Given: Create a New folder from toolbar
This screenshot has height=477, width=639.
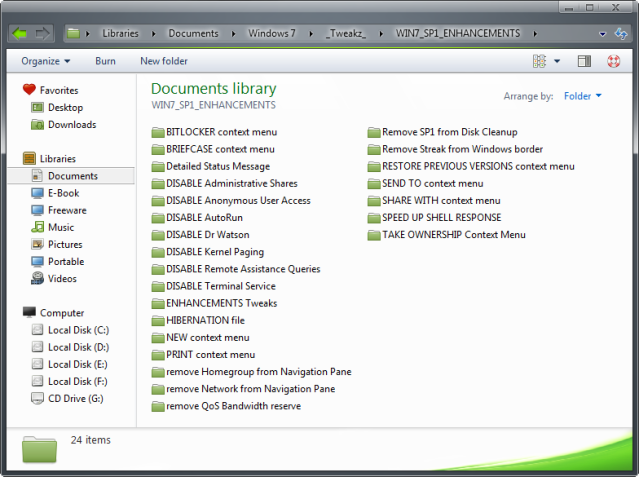Looking at the screenshot, I should coord(164,61).
